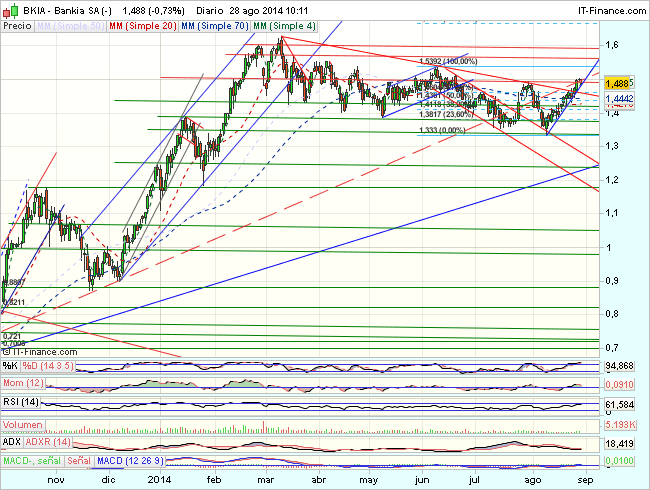Click the Señal label in MACD panel

(79, 461)
